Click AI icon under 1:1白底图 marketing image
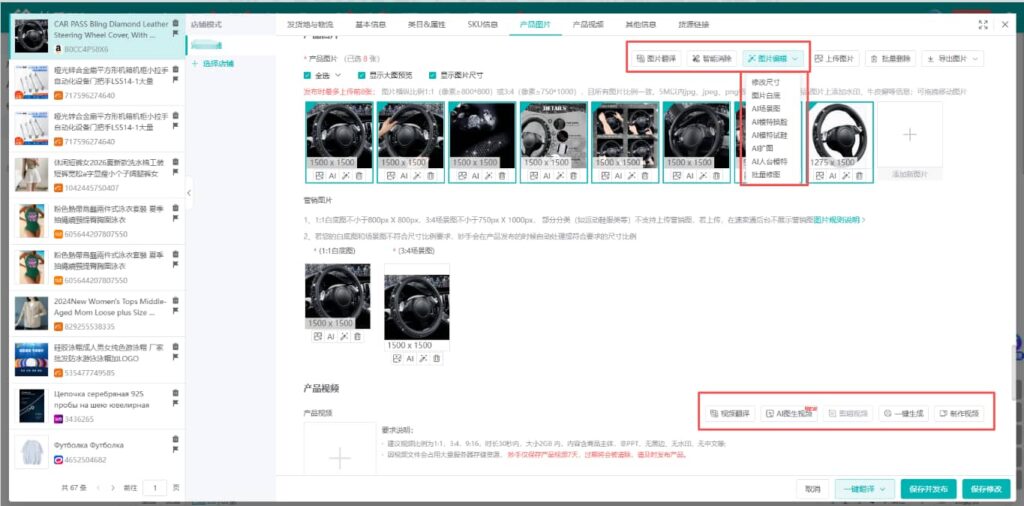 coord(330,336)
